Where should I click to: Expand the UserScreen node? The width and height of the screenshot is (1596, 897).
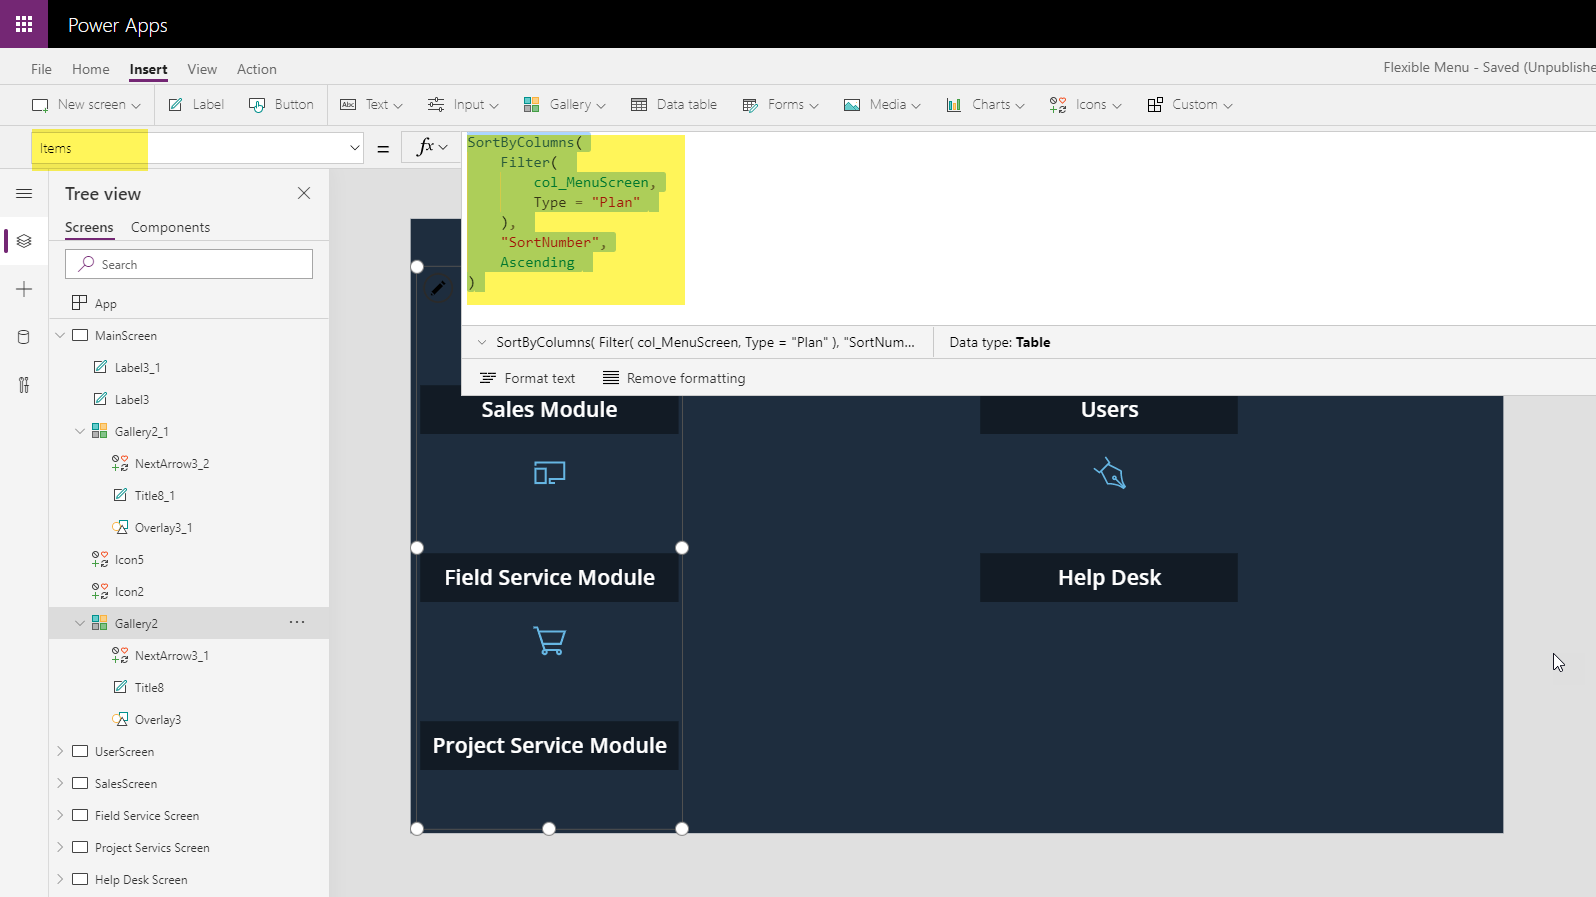tap(60, 751)
